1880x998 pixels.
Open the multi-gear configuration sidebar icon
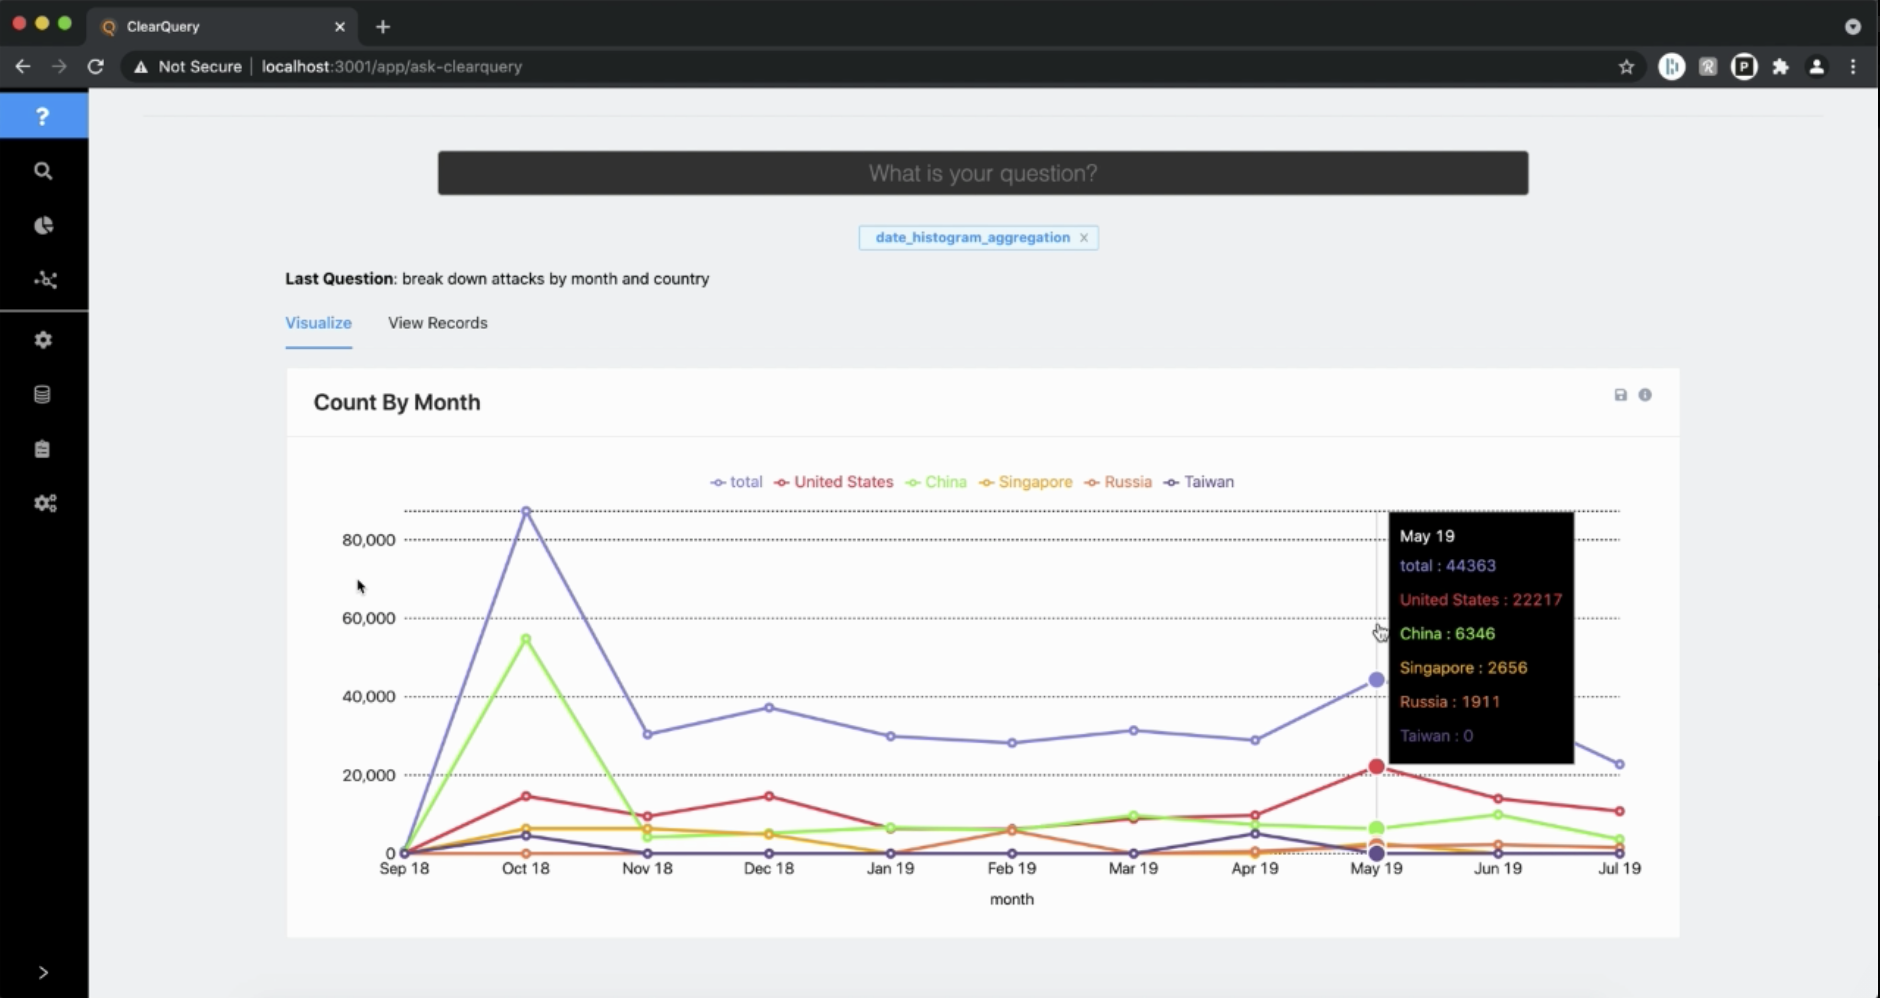pyautogui.click(x=45, y=503)
